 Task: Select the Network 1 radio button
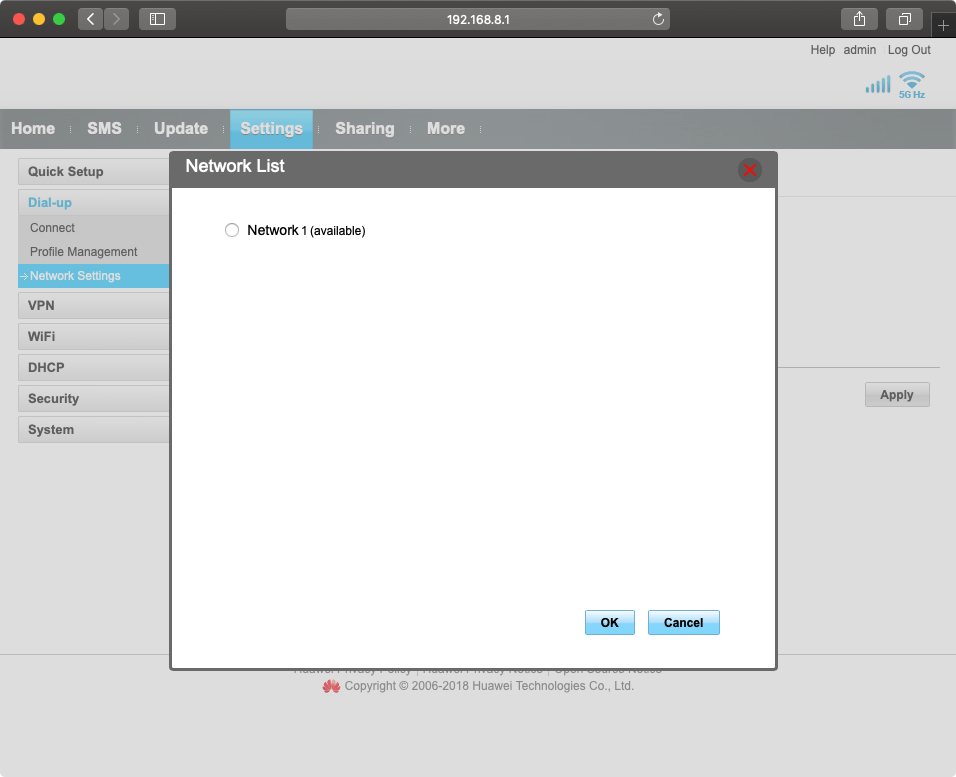(231, 229)
